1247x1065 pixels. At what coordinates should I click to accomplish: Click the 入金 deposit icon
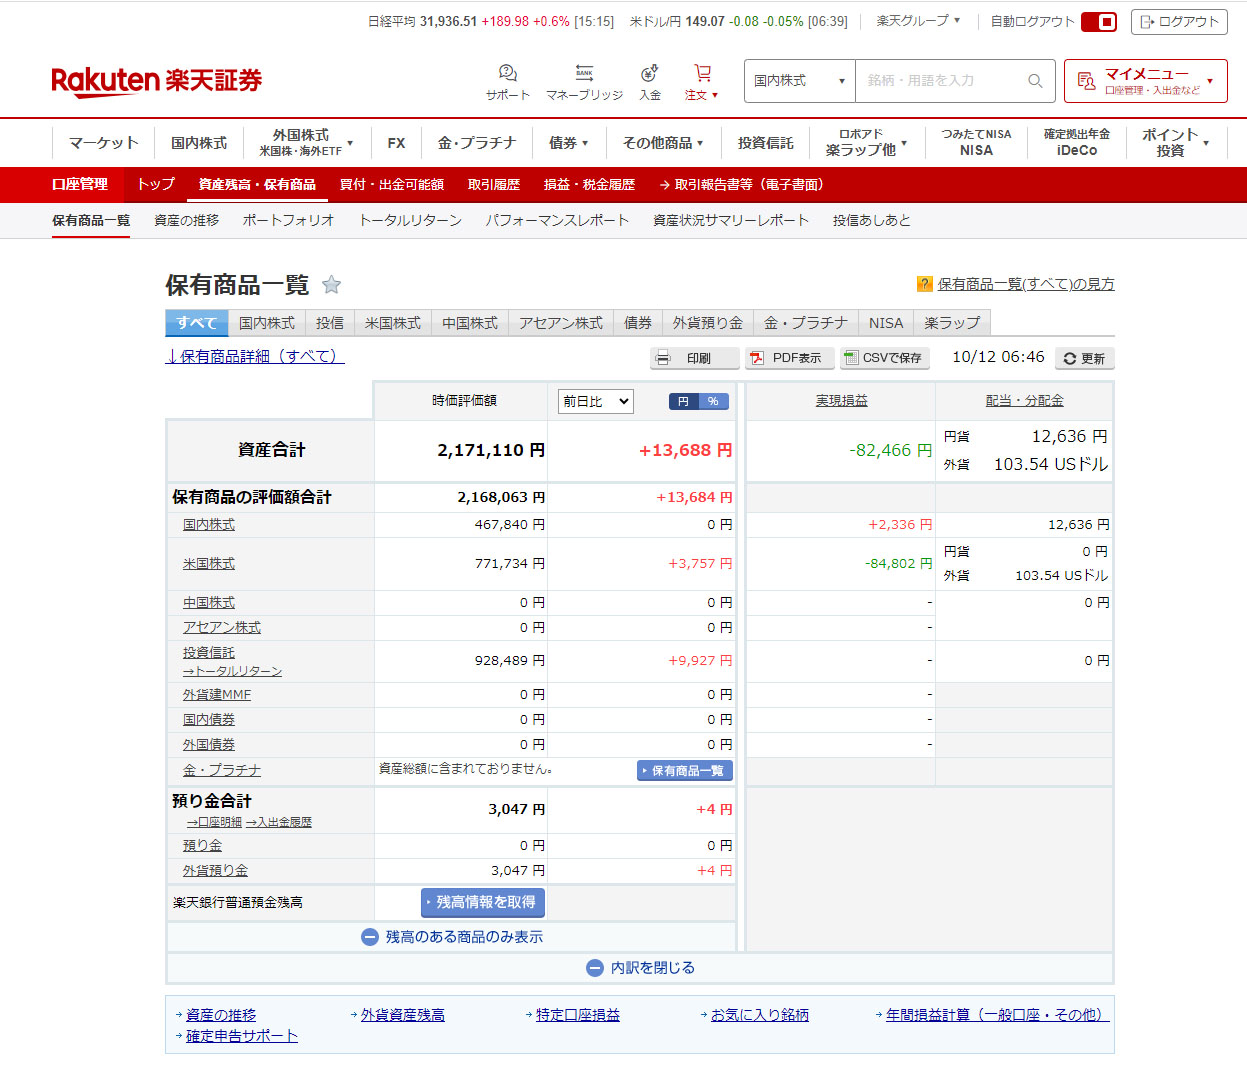pyautogui.click(x=650, y=74)
